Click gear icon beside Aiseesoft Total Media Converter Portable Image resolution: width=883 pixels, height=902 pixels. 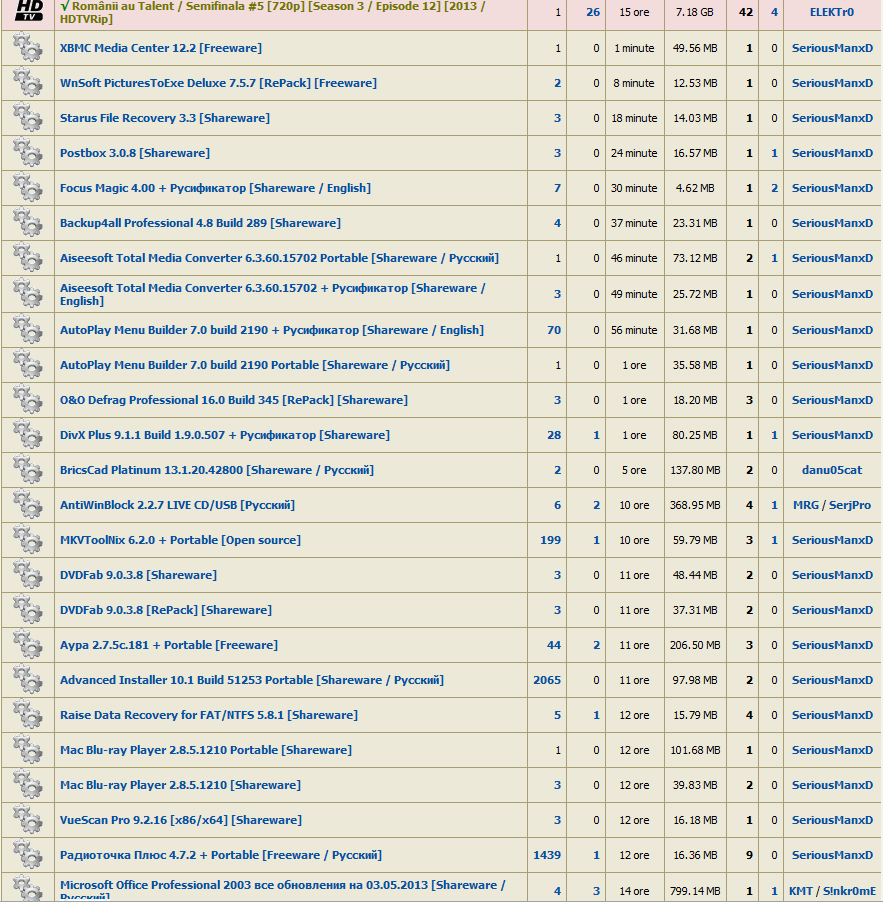point(28,258)
